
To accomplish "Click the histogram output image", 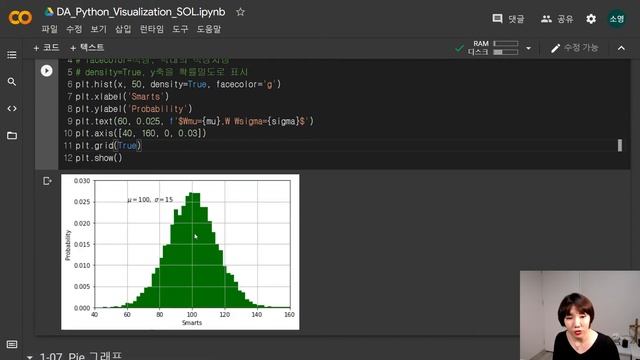I will [x=180, y=252].
